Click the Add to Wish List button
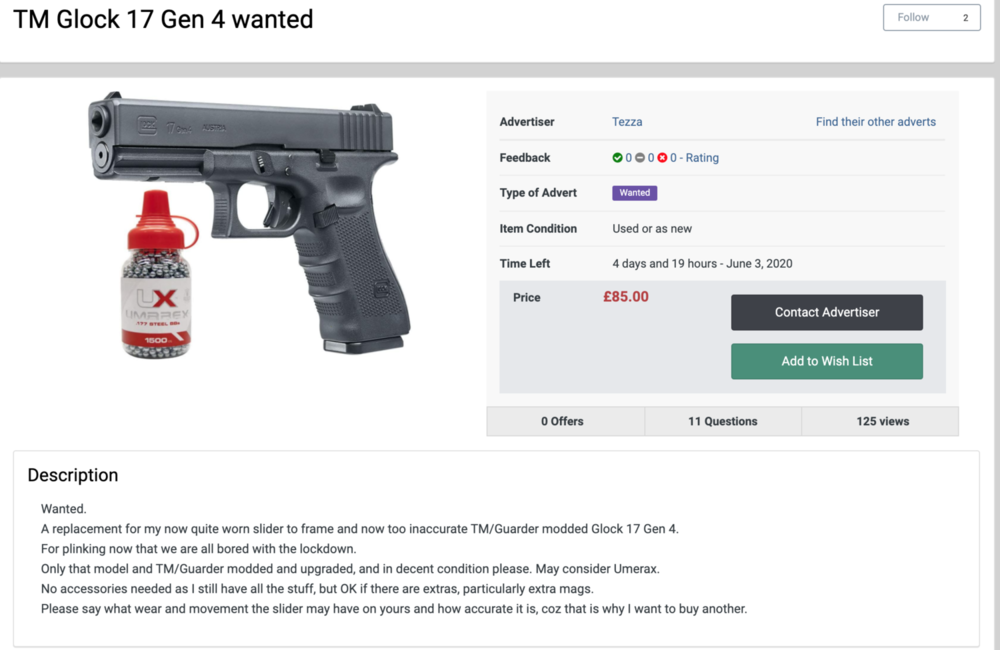The image size is (1000, 650). tap(826, 361)
